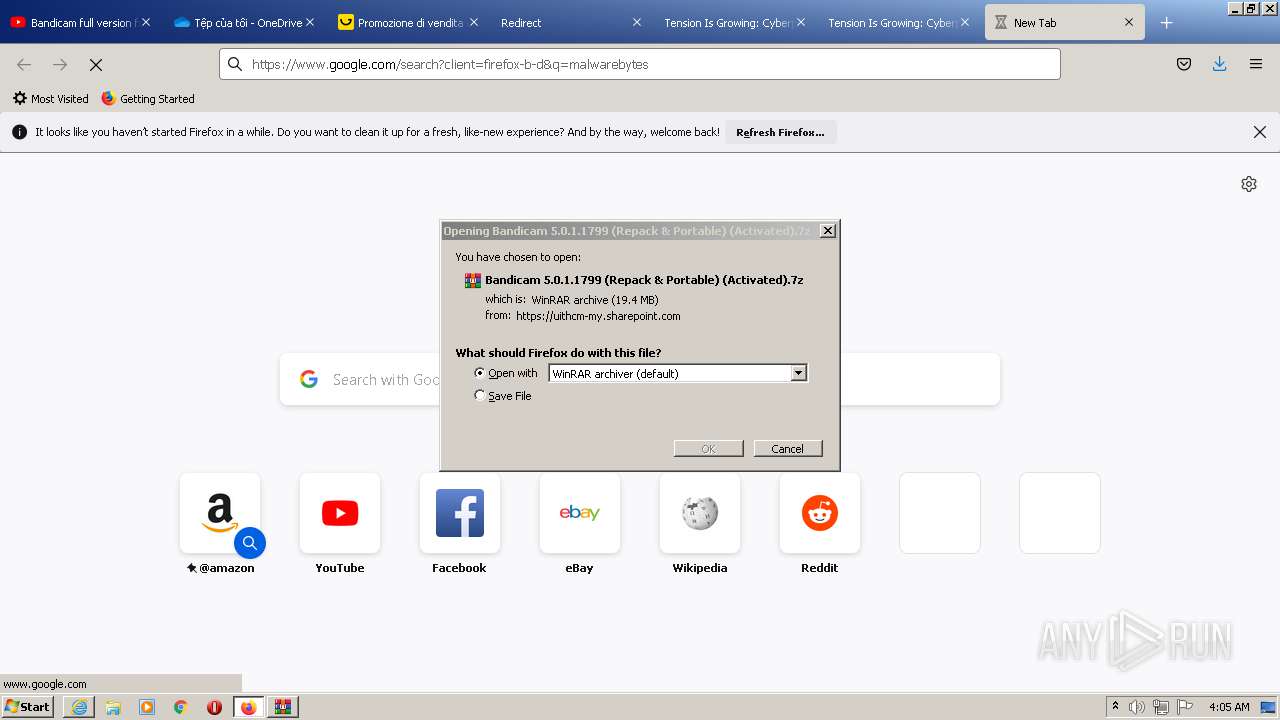Viewport: 1280px width, 720px height.
Task: Click the taskbar clock 4:05 AM
Action: tap(1229, 707)
